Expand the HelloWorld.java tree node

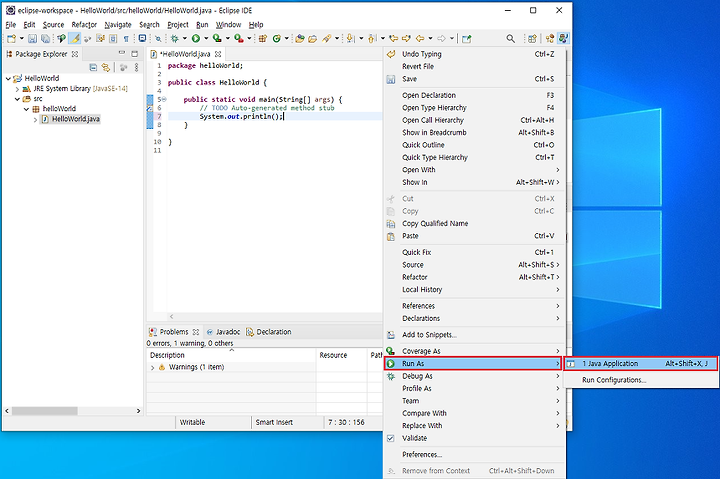[35, 119]
